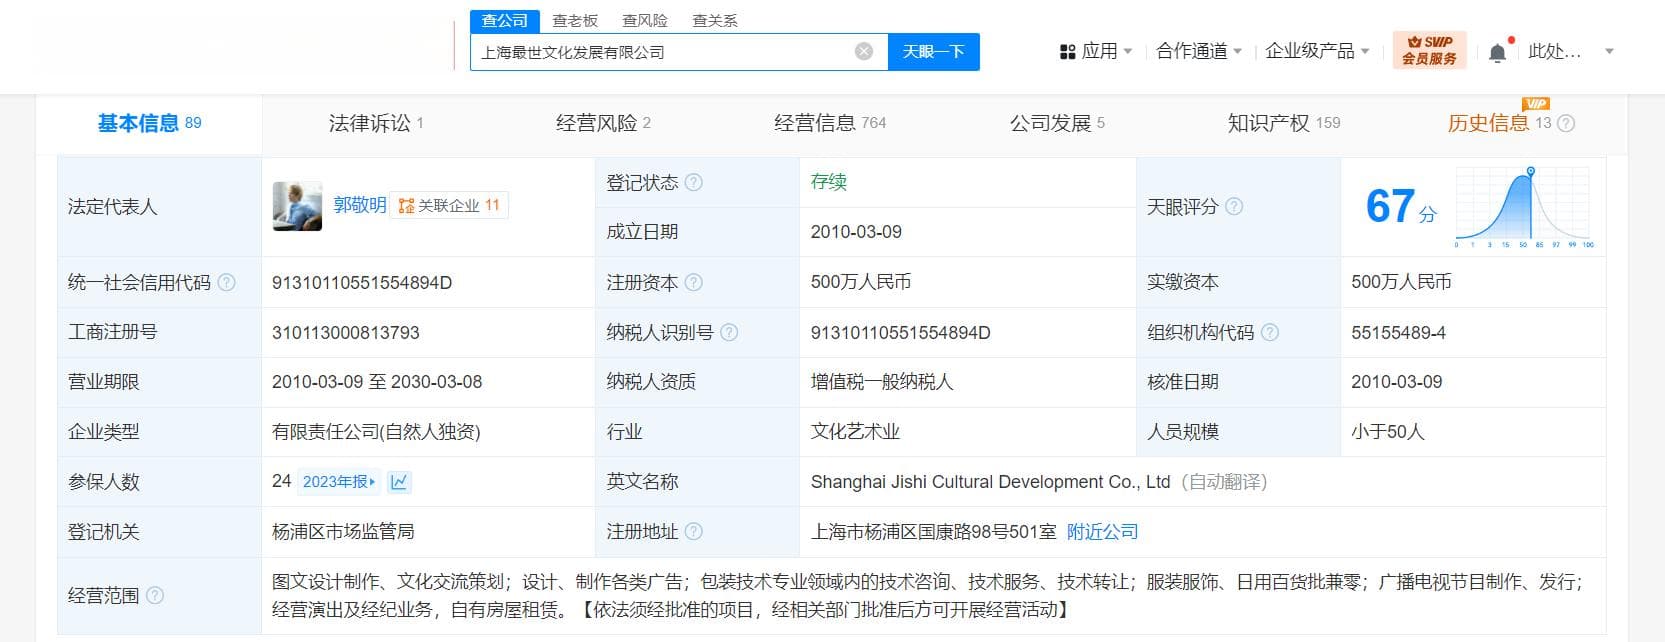Click the 天眼一下 search button

[933, 51]
